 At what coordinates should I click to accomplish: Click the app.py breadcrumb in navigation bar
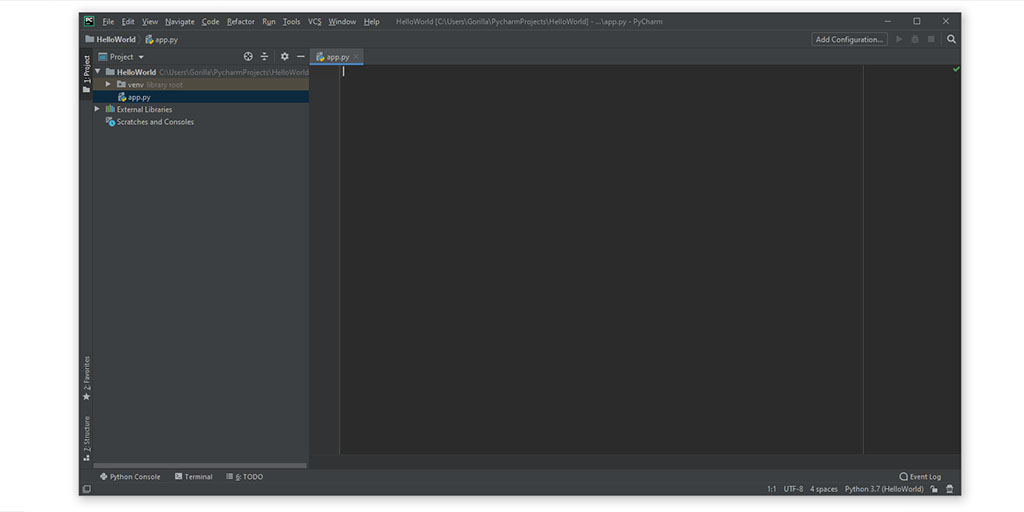click(161, 39)
